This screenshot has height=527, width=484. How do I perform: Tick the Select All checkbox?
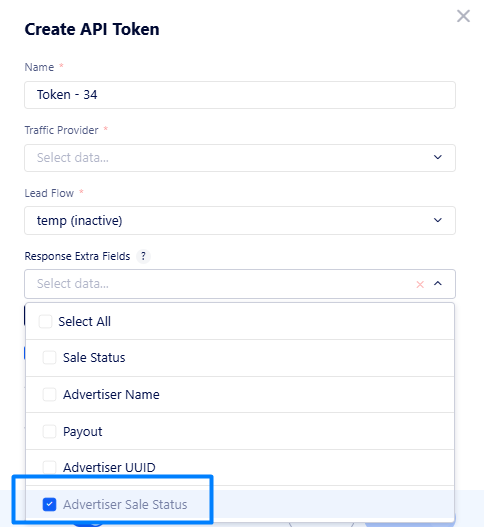click(45, 321)
